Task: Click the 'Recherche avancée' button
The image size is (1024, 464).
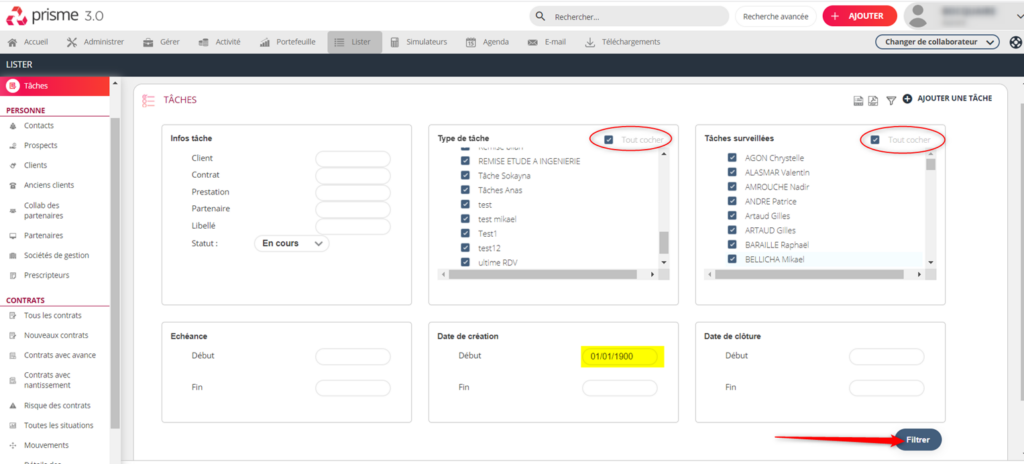Action: pos(774,16)
